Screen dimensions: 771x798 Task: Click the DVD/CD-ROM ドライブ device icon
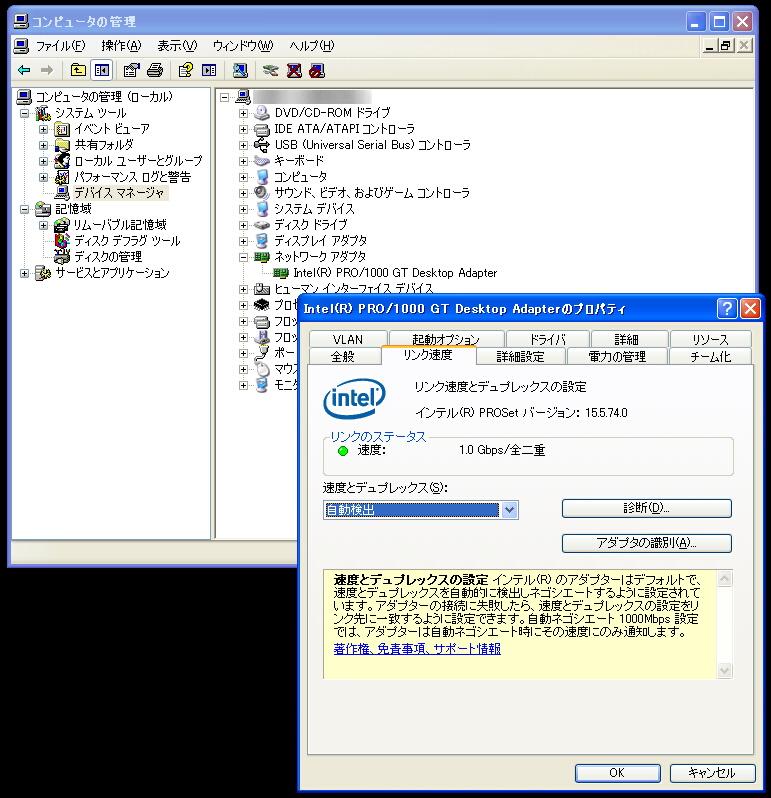pyautogui.click(x=262, y=112)
